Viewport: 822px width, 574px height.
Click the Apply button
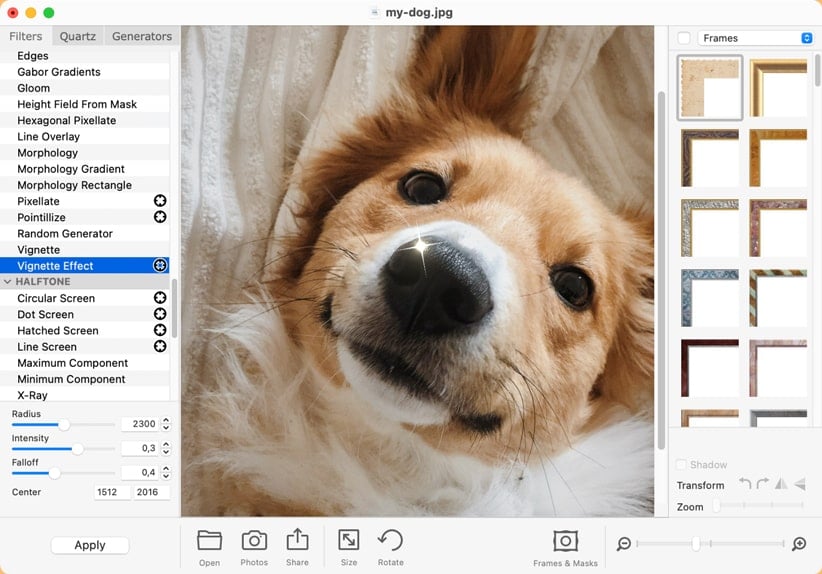click(x=90, y=545)
